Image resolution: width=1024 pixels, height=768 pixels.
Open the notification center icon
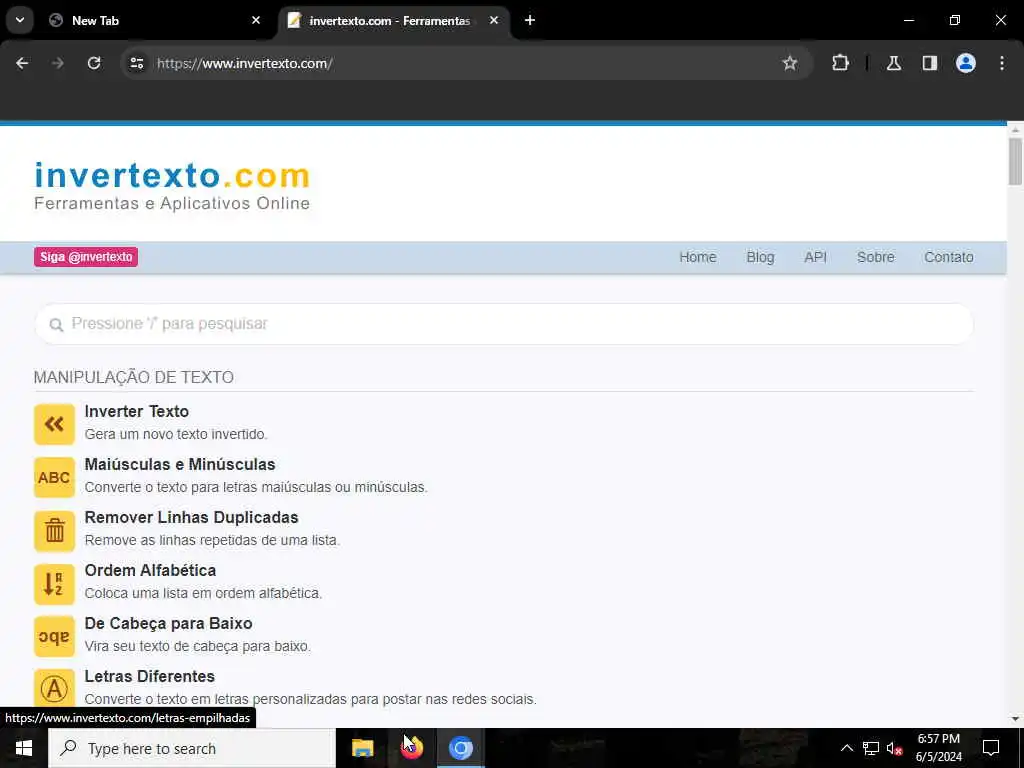(x=991, y=748)
